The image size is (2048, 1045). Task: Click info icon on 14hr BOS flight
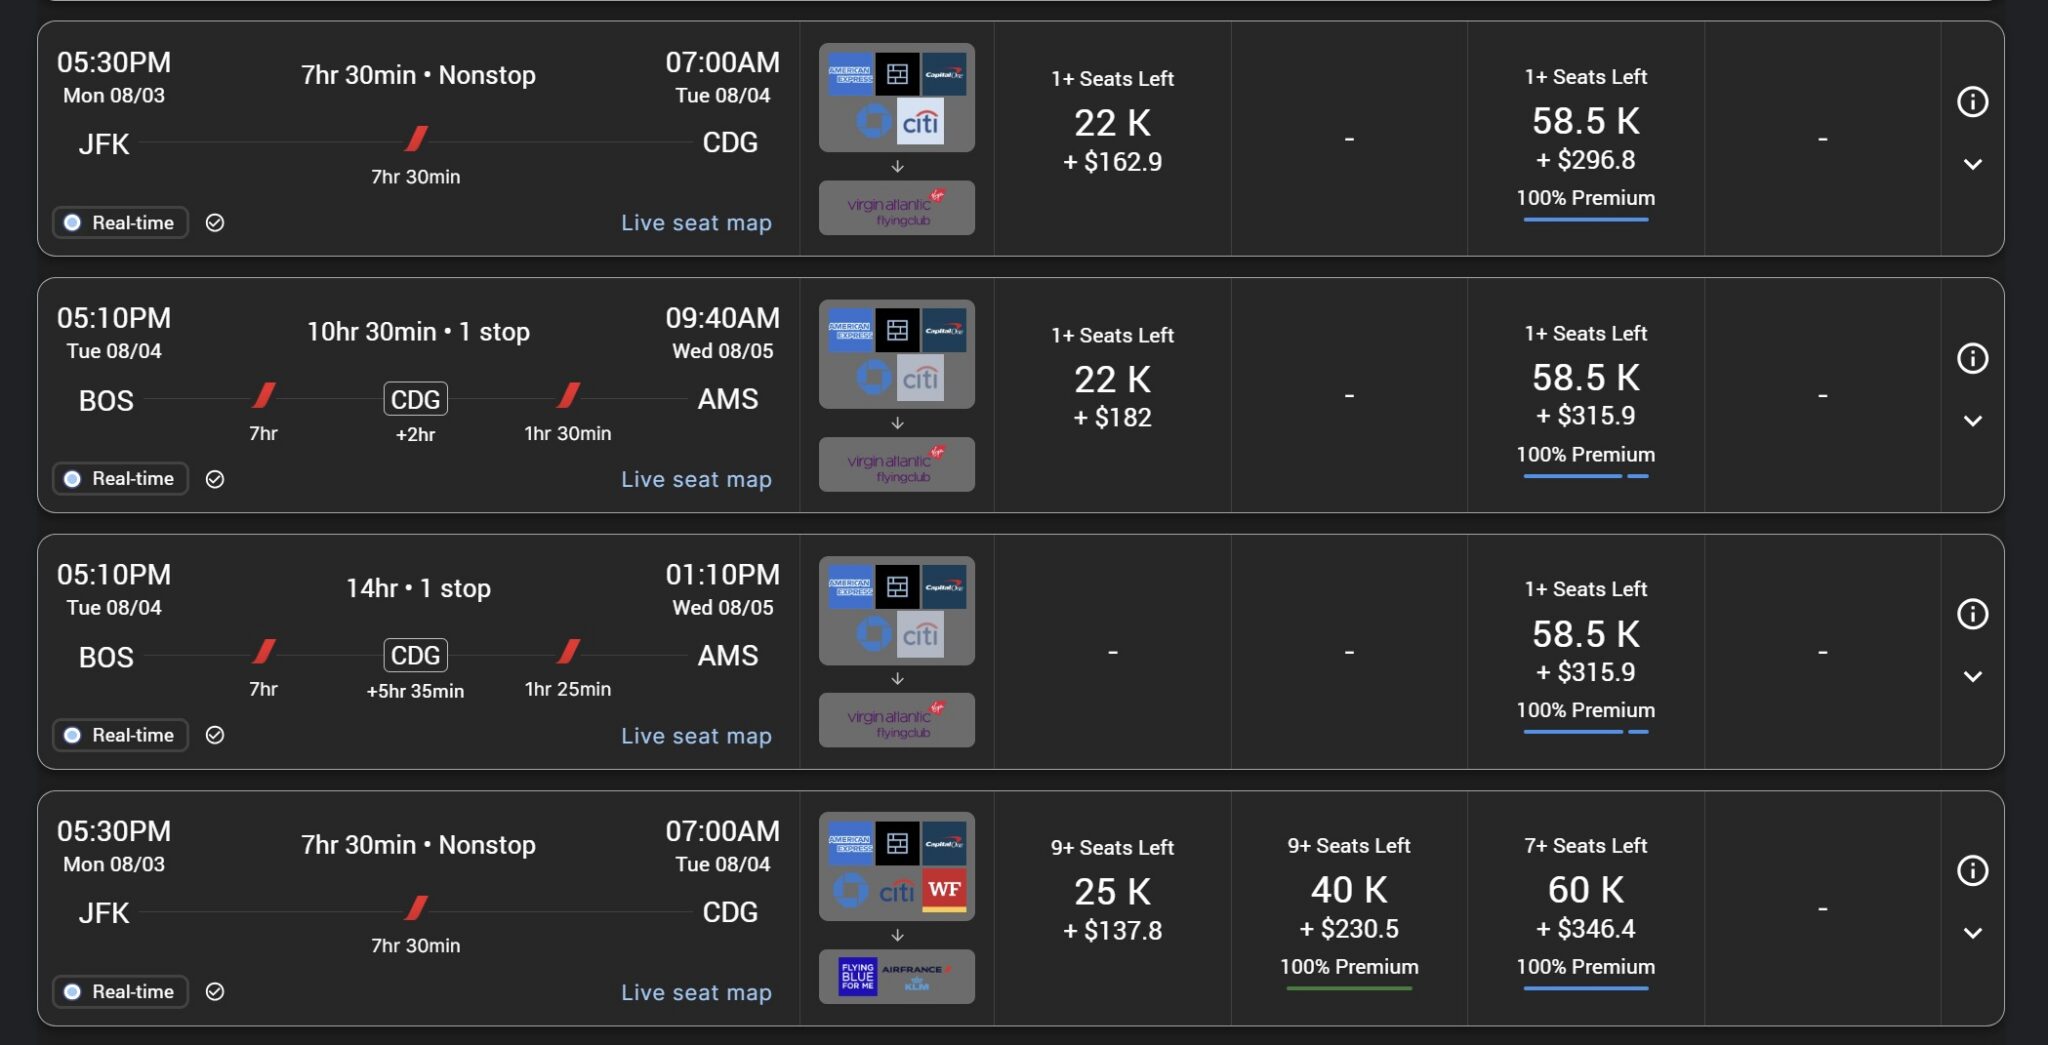[1972, 614]
